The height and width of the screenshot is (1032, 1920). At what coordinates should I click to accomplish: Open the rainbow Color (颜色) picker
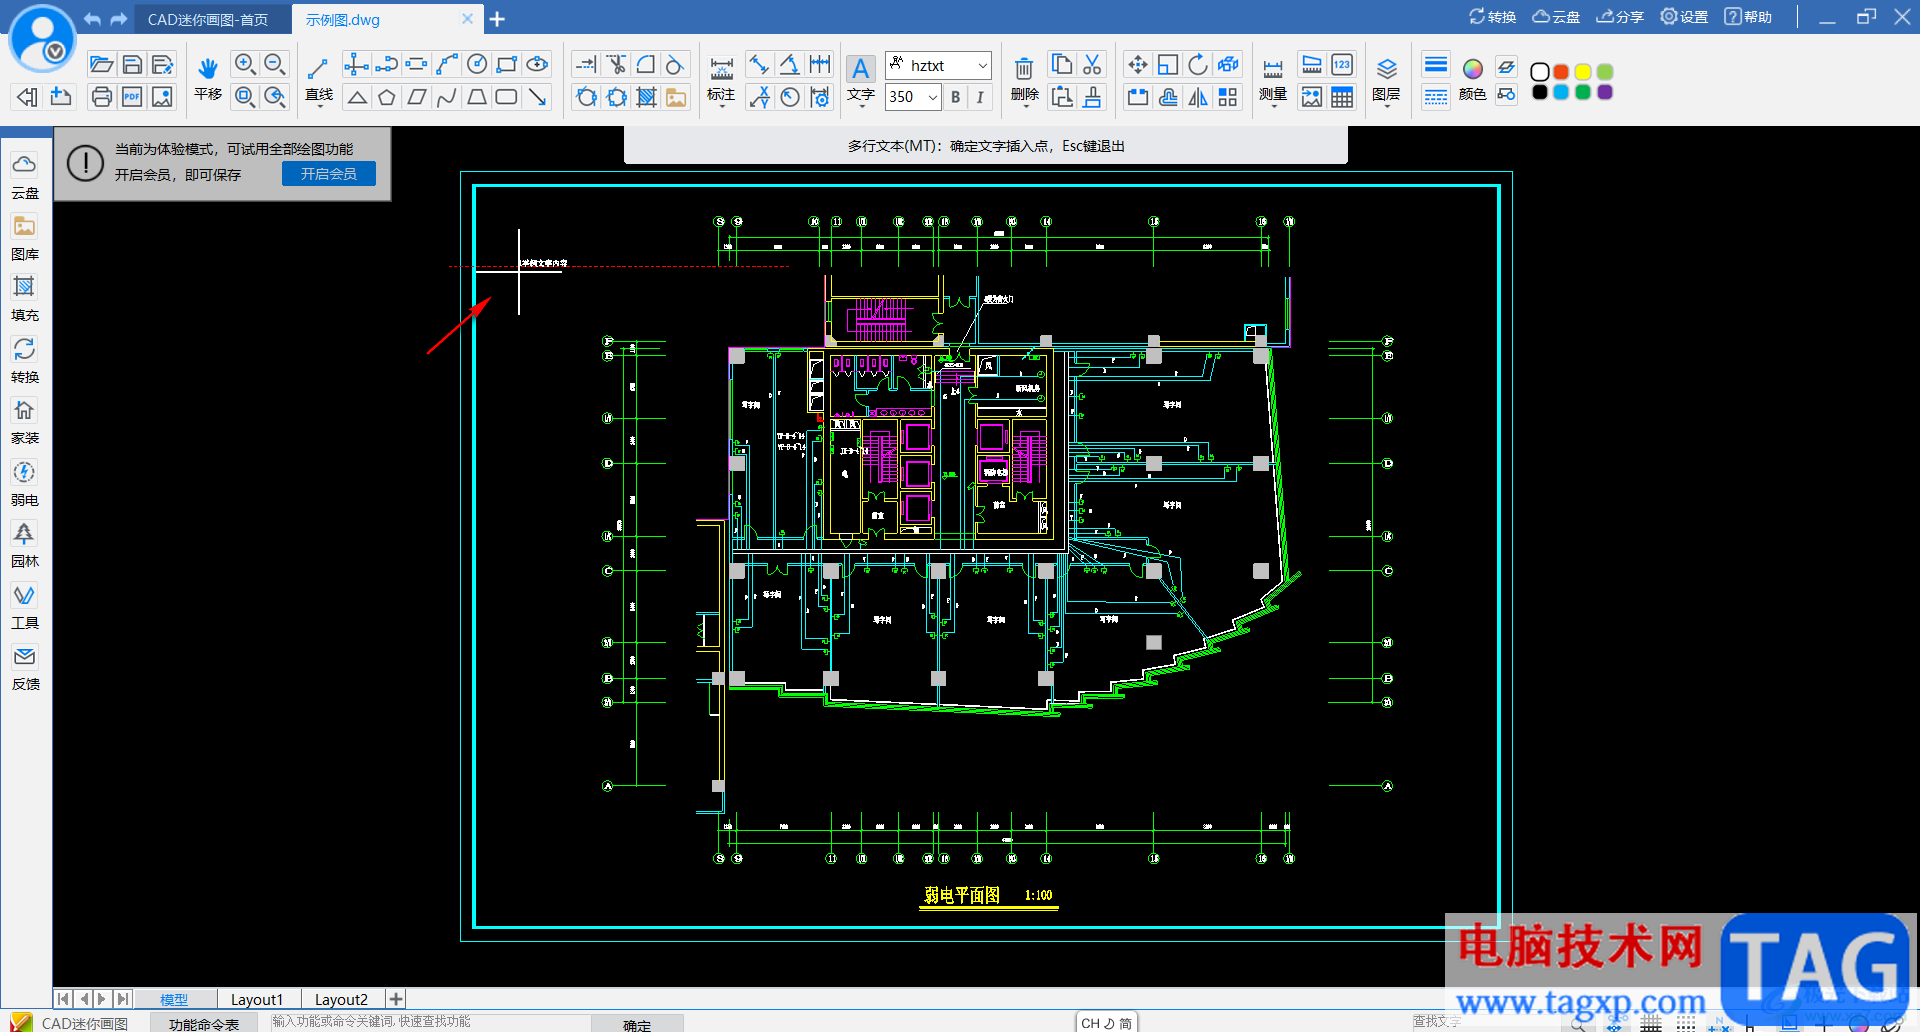[x=1472, y=80]
